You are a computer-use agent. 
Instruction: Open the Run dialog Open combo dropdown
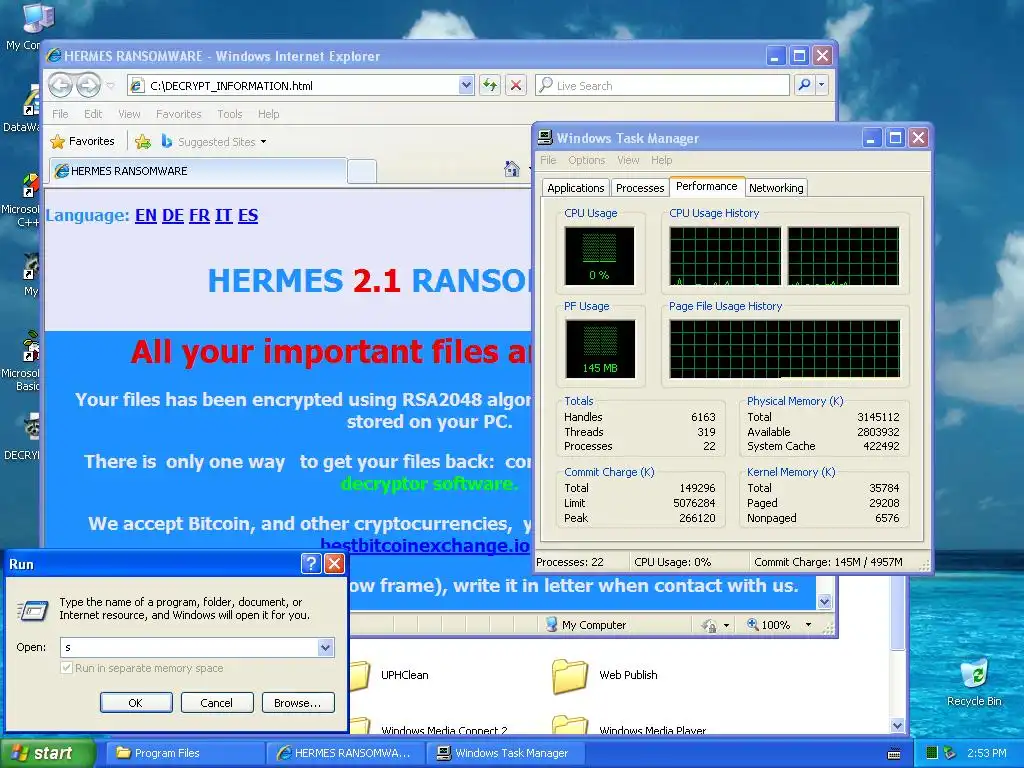[325, 647]
